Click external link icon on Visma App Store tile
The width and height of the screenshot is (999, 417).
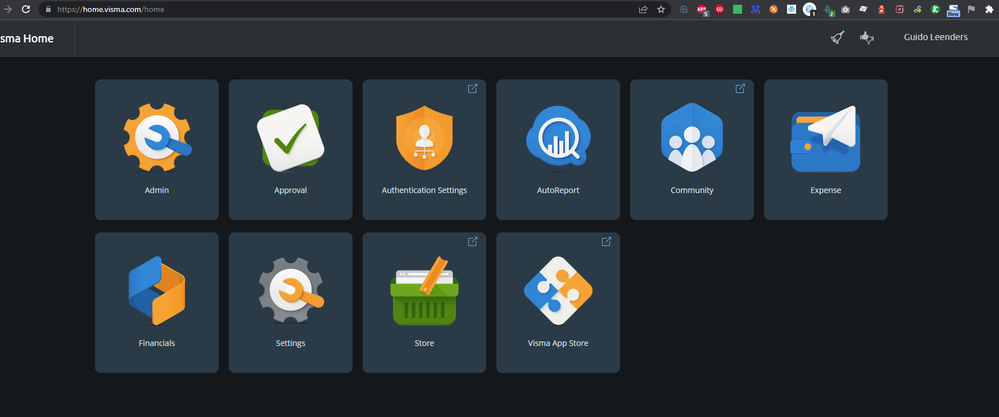(x=607, y=241)
